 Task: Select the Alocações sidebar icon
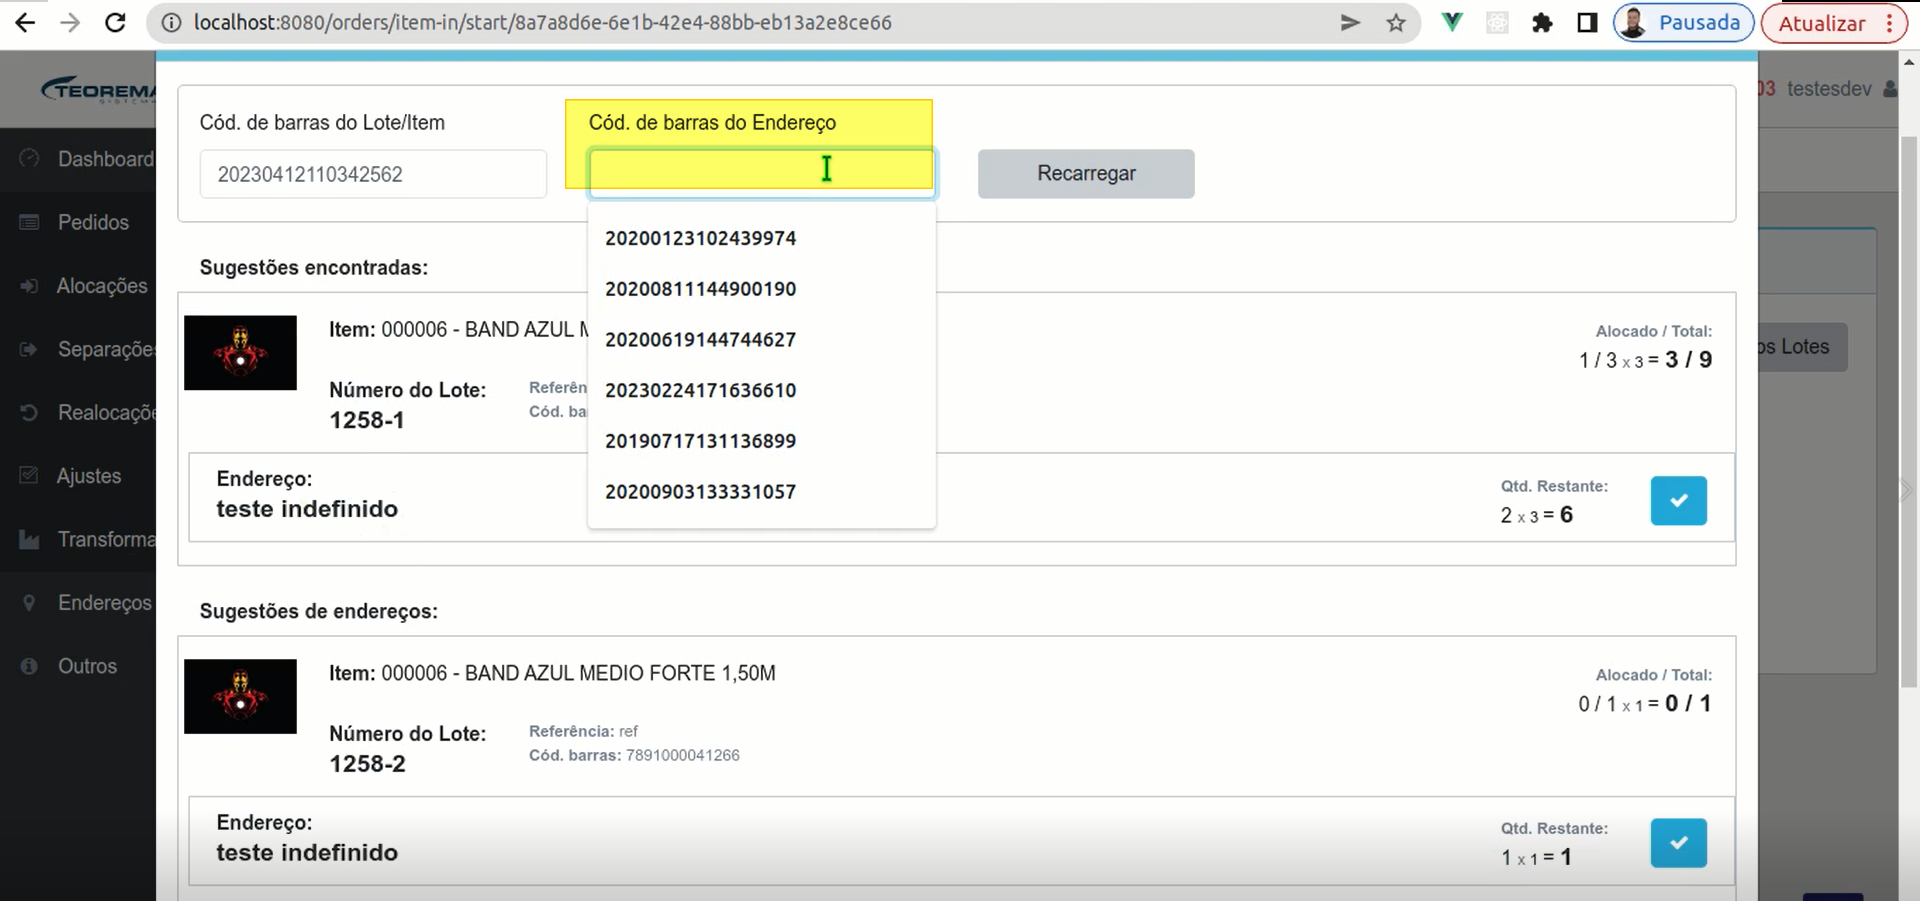[x=29, y=286]
